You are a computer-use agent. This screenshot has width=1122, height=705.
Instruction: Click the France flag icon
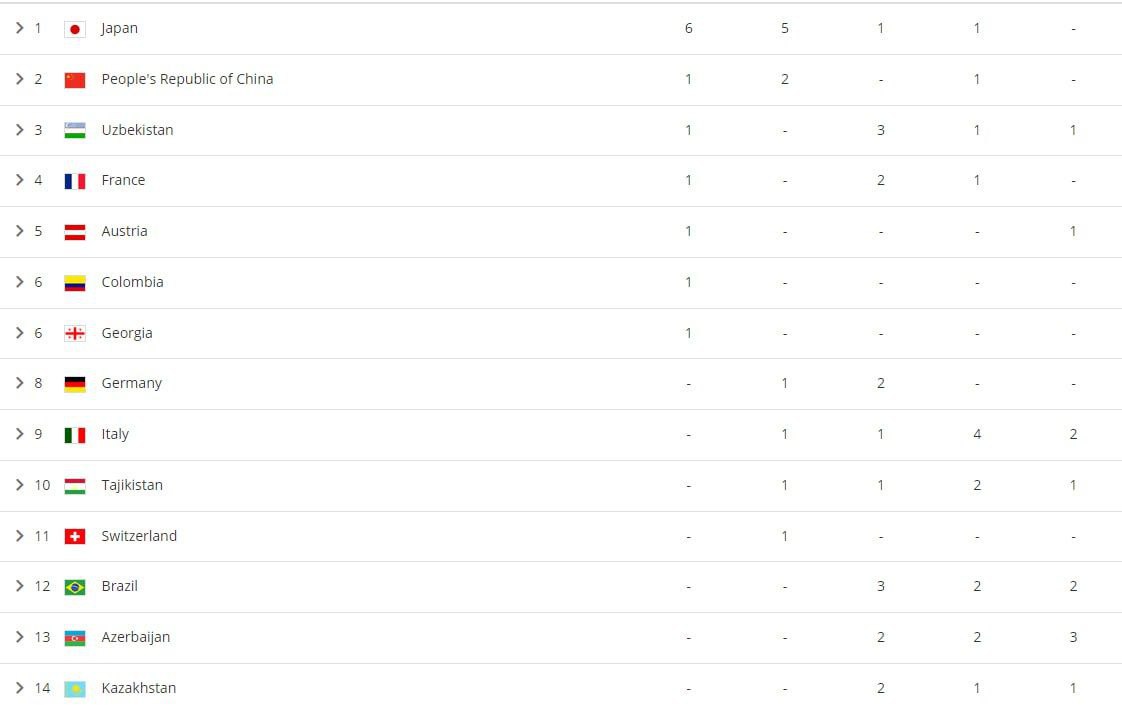(74, 181)
